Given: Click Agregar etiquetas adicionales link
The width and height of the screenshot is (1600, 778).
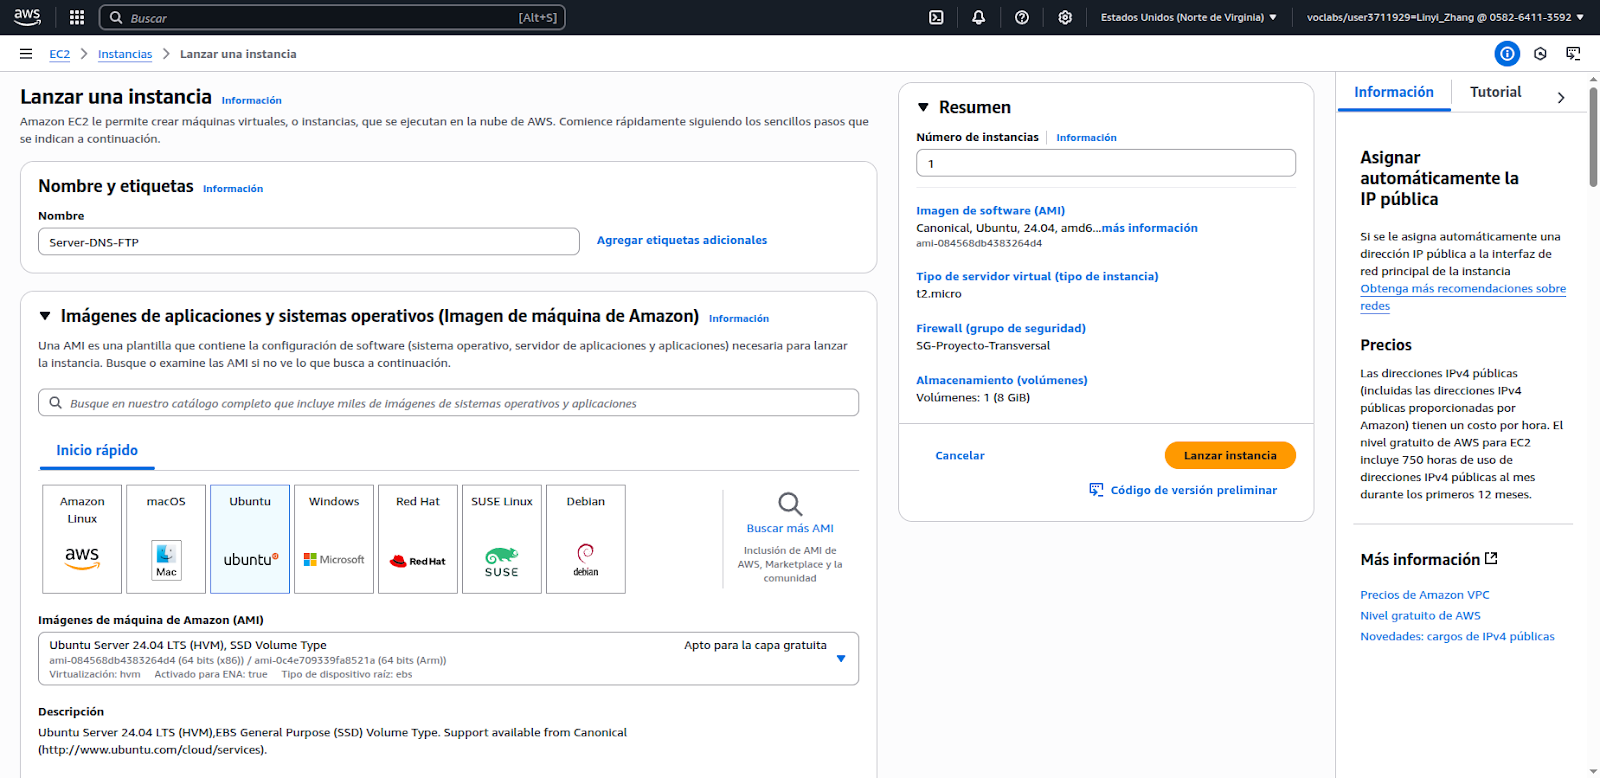Looking at the screenshot, I should click(x=682, y=240).
